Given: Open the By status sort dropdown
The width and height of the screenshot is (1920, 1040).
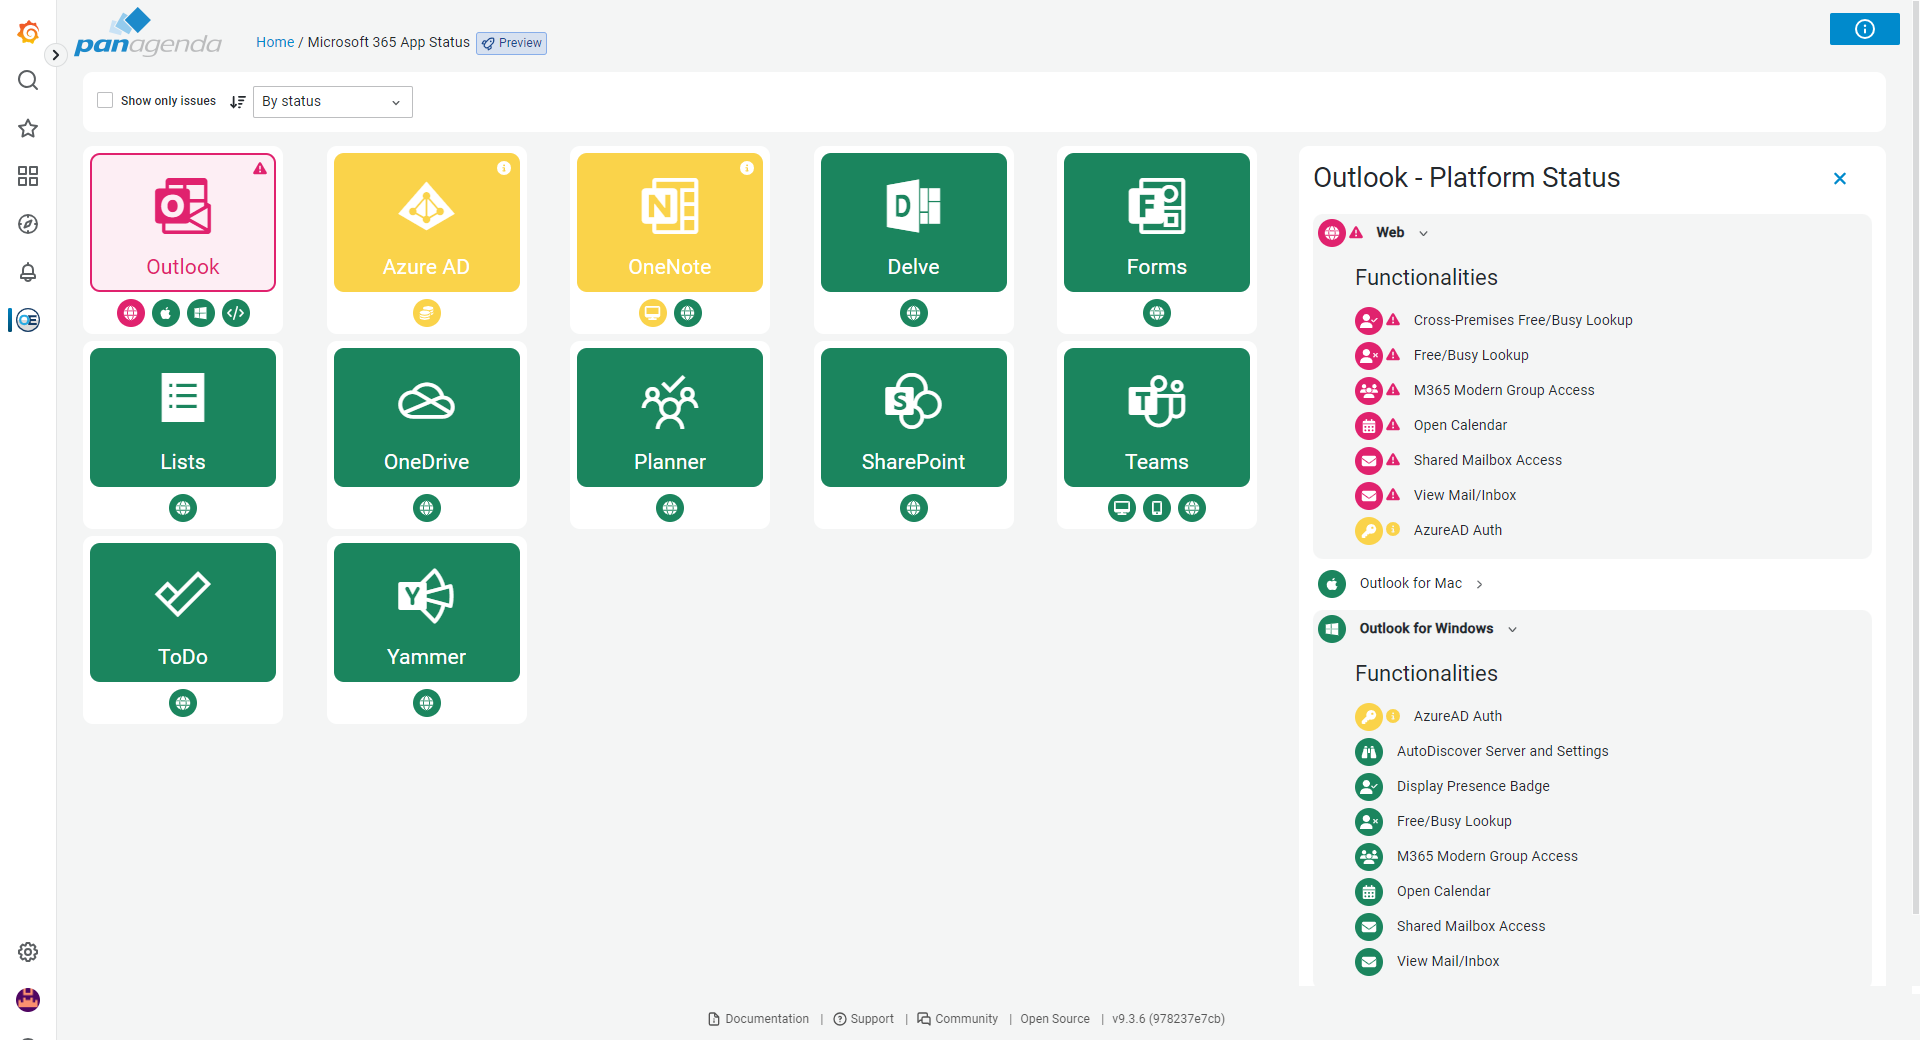Looking at the screenshot, I should tap(332, 102).
